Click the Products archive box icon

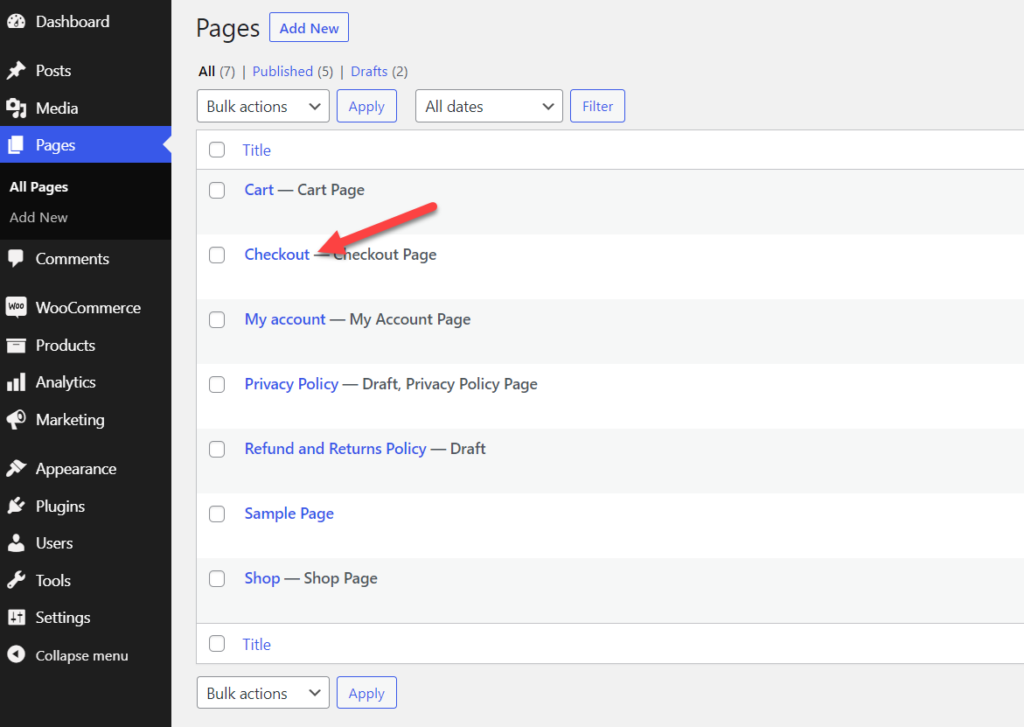click(16, 346)
